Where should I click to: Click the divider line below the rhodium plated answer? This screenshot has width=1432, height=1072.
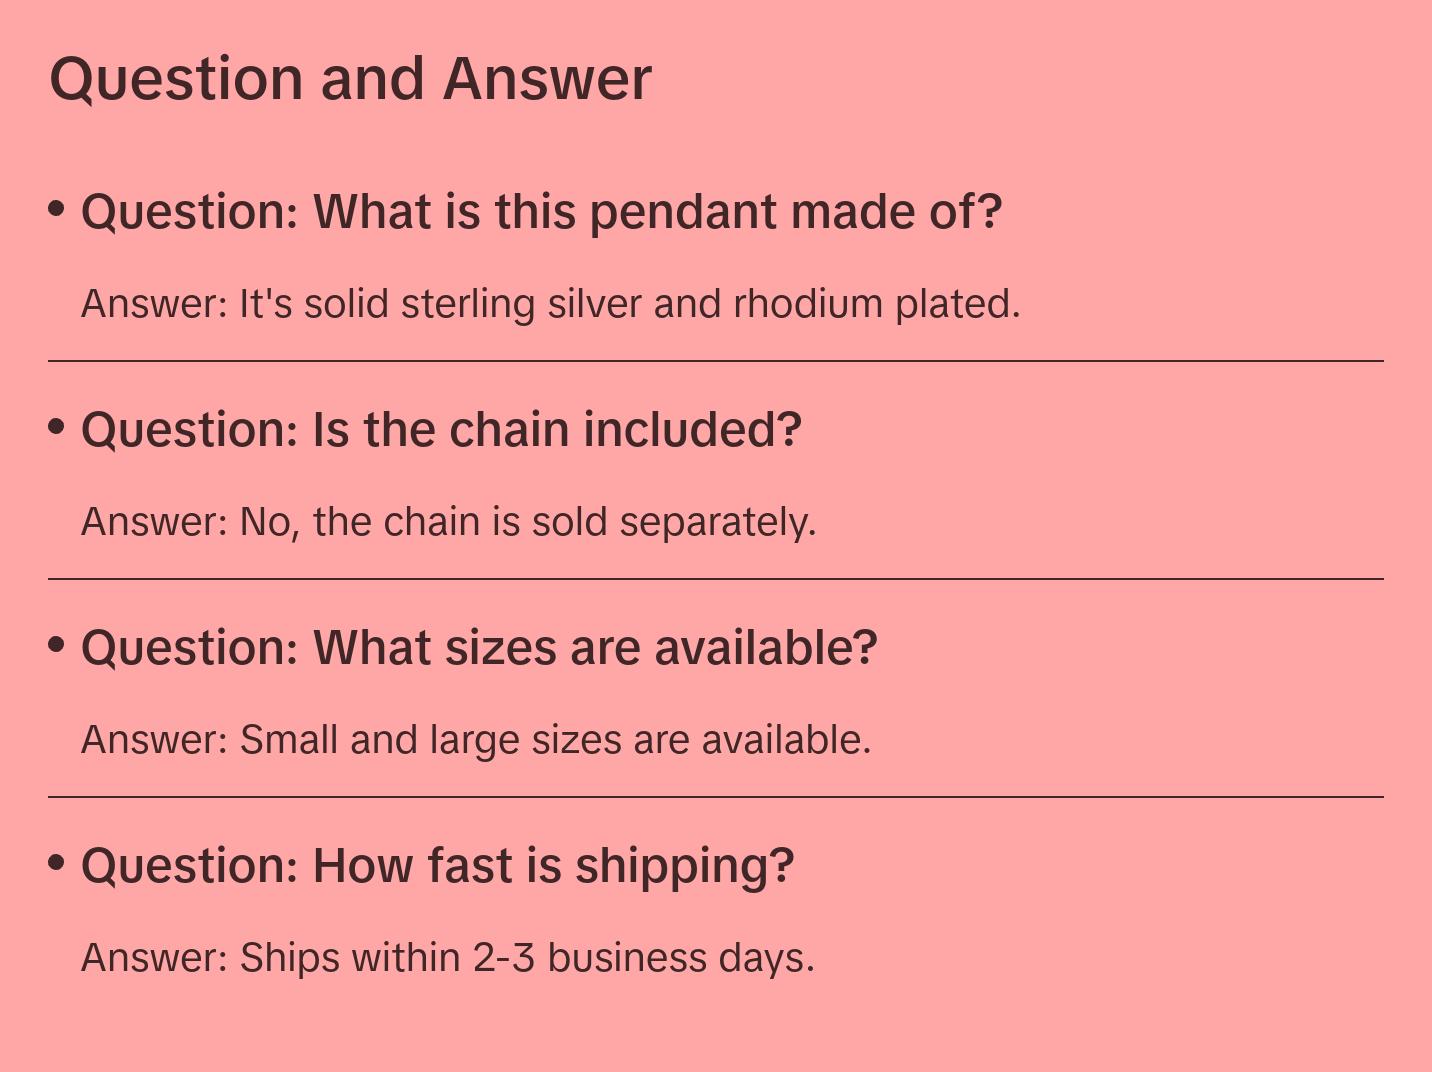pyautogui.click(x=716, y=361)
